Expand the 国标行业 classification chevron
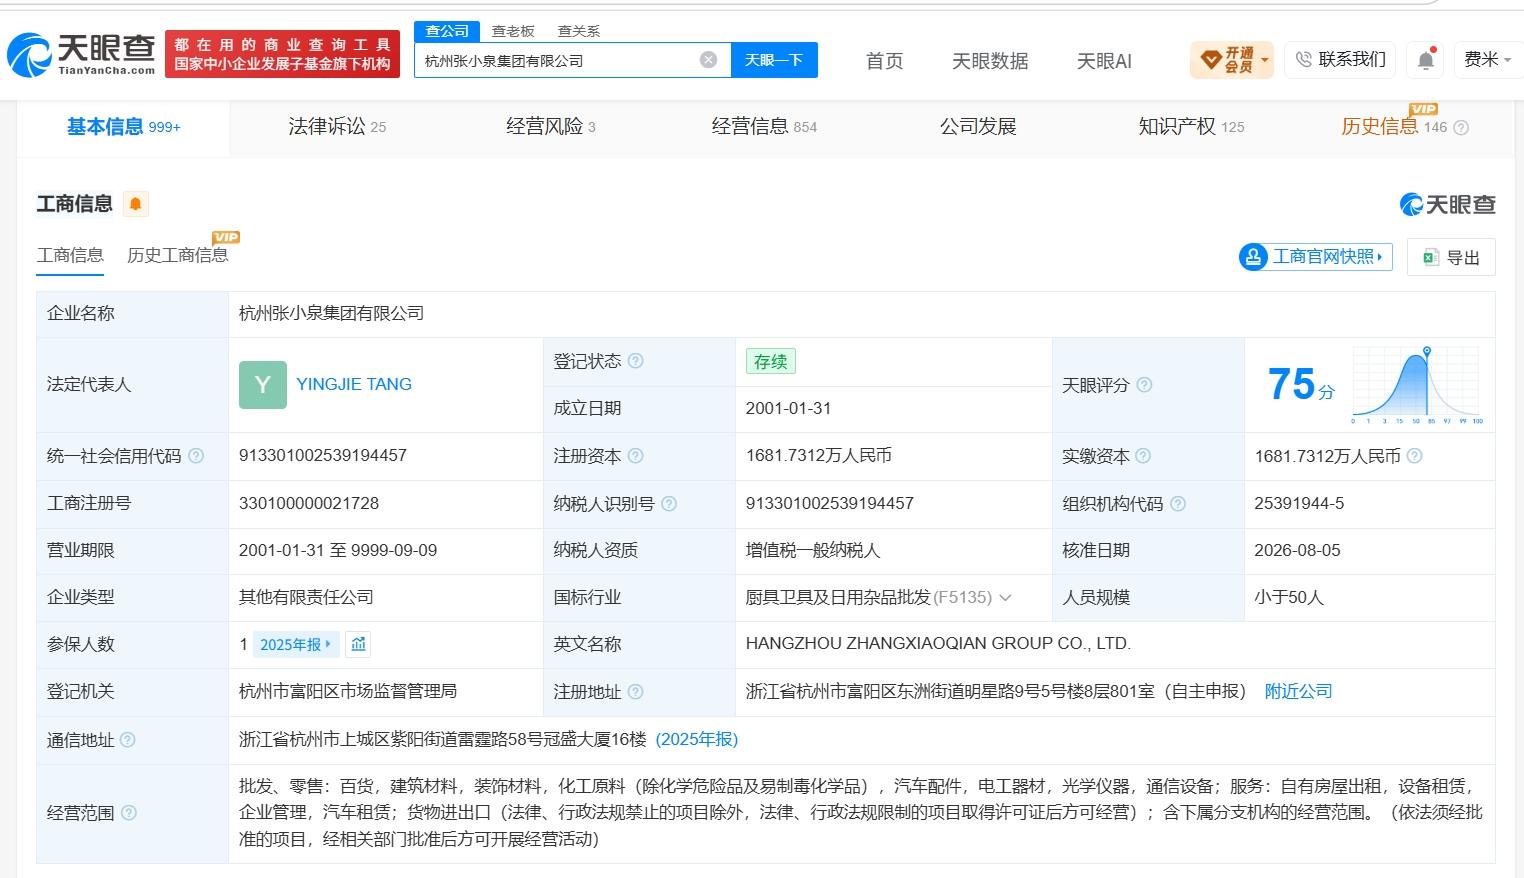The height and width of the screenshot is (878, 1524). [x=1005, y=598]
